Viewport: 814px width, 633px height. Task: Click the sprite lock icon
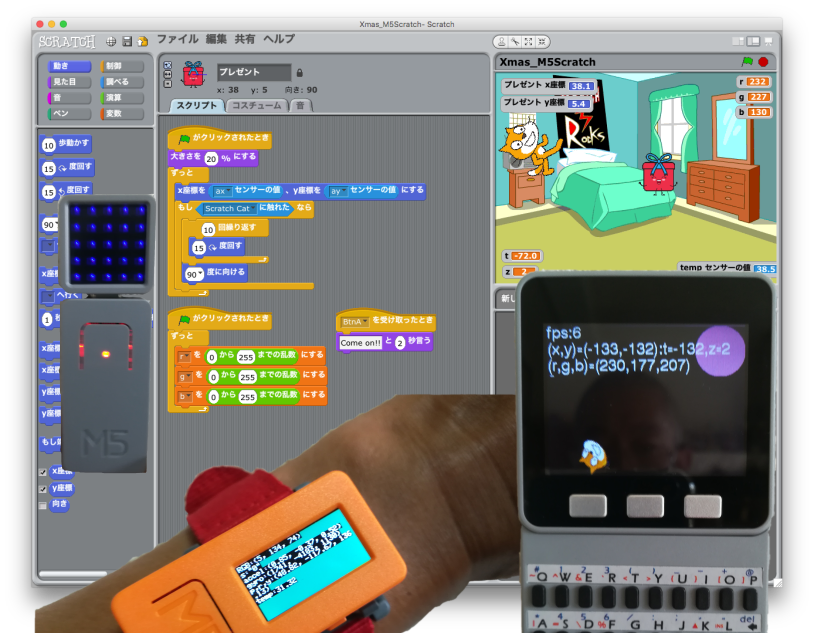[x=299, y=72]
